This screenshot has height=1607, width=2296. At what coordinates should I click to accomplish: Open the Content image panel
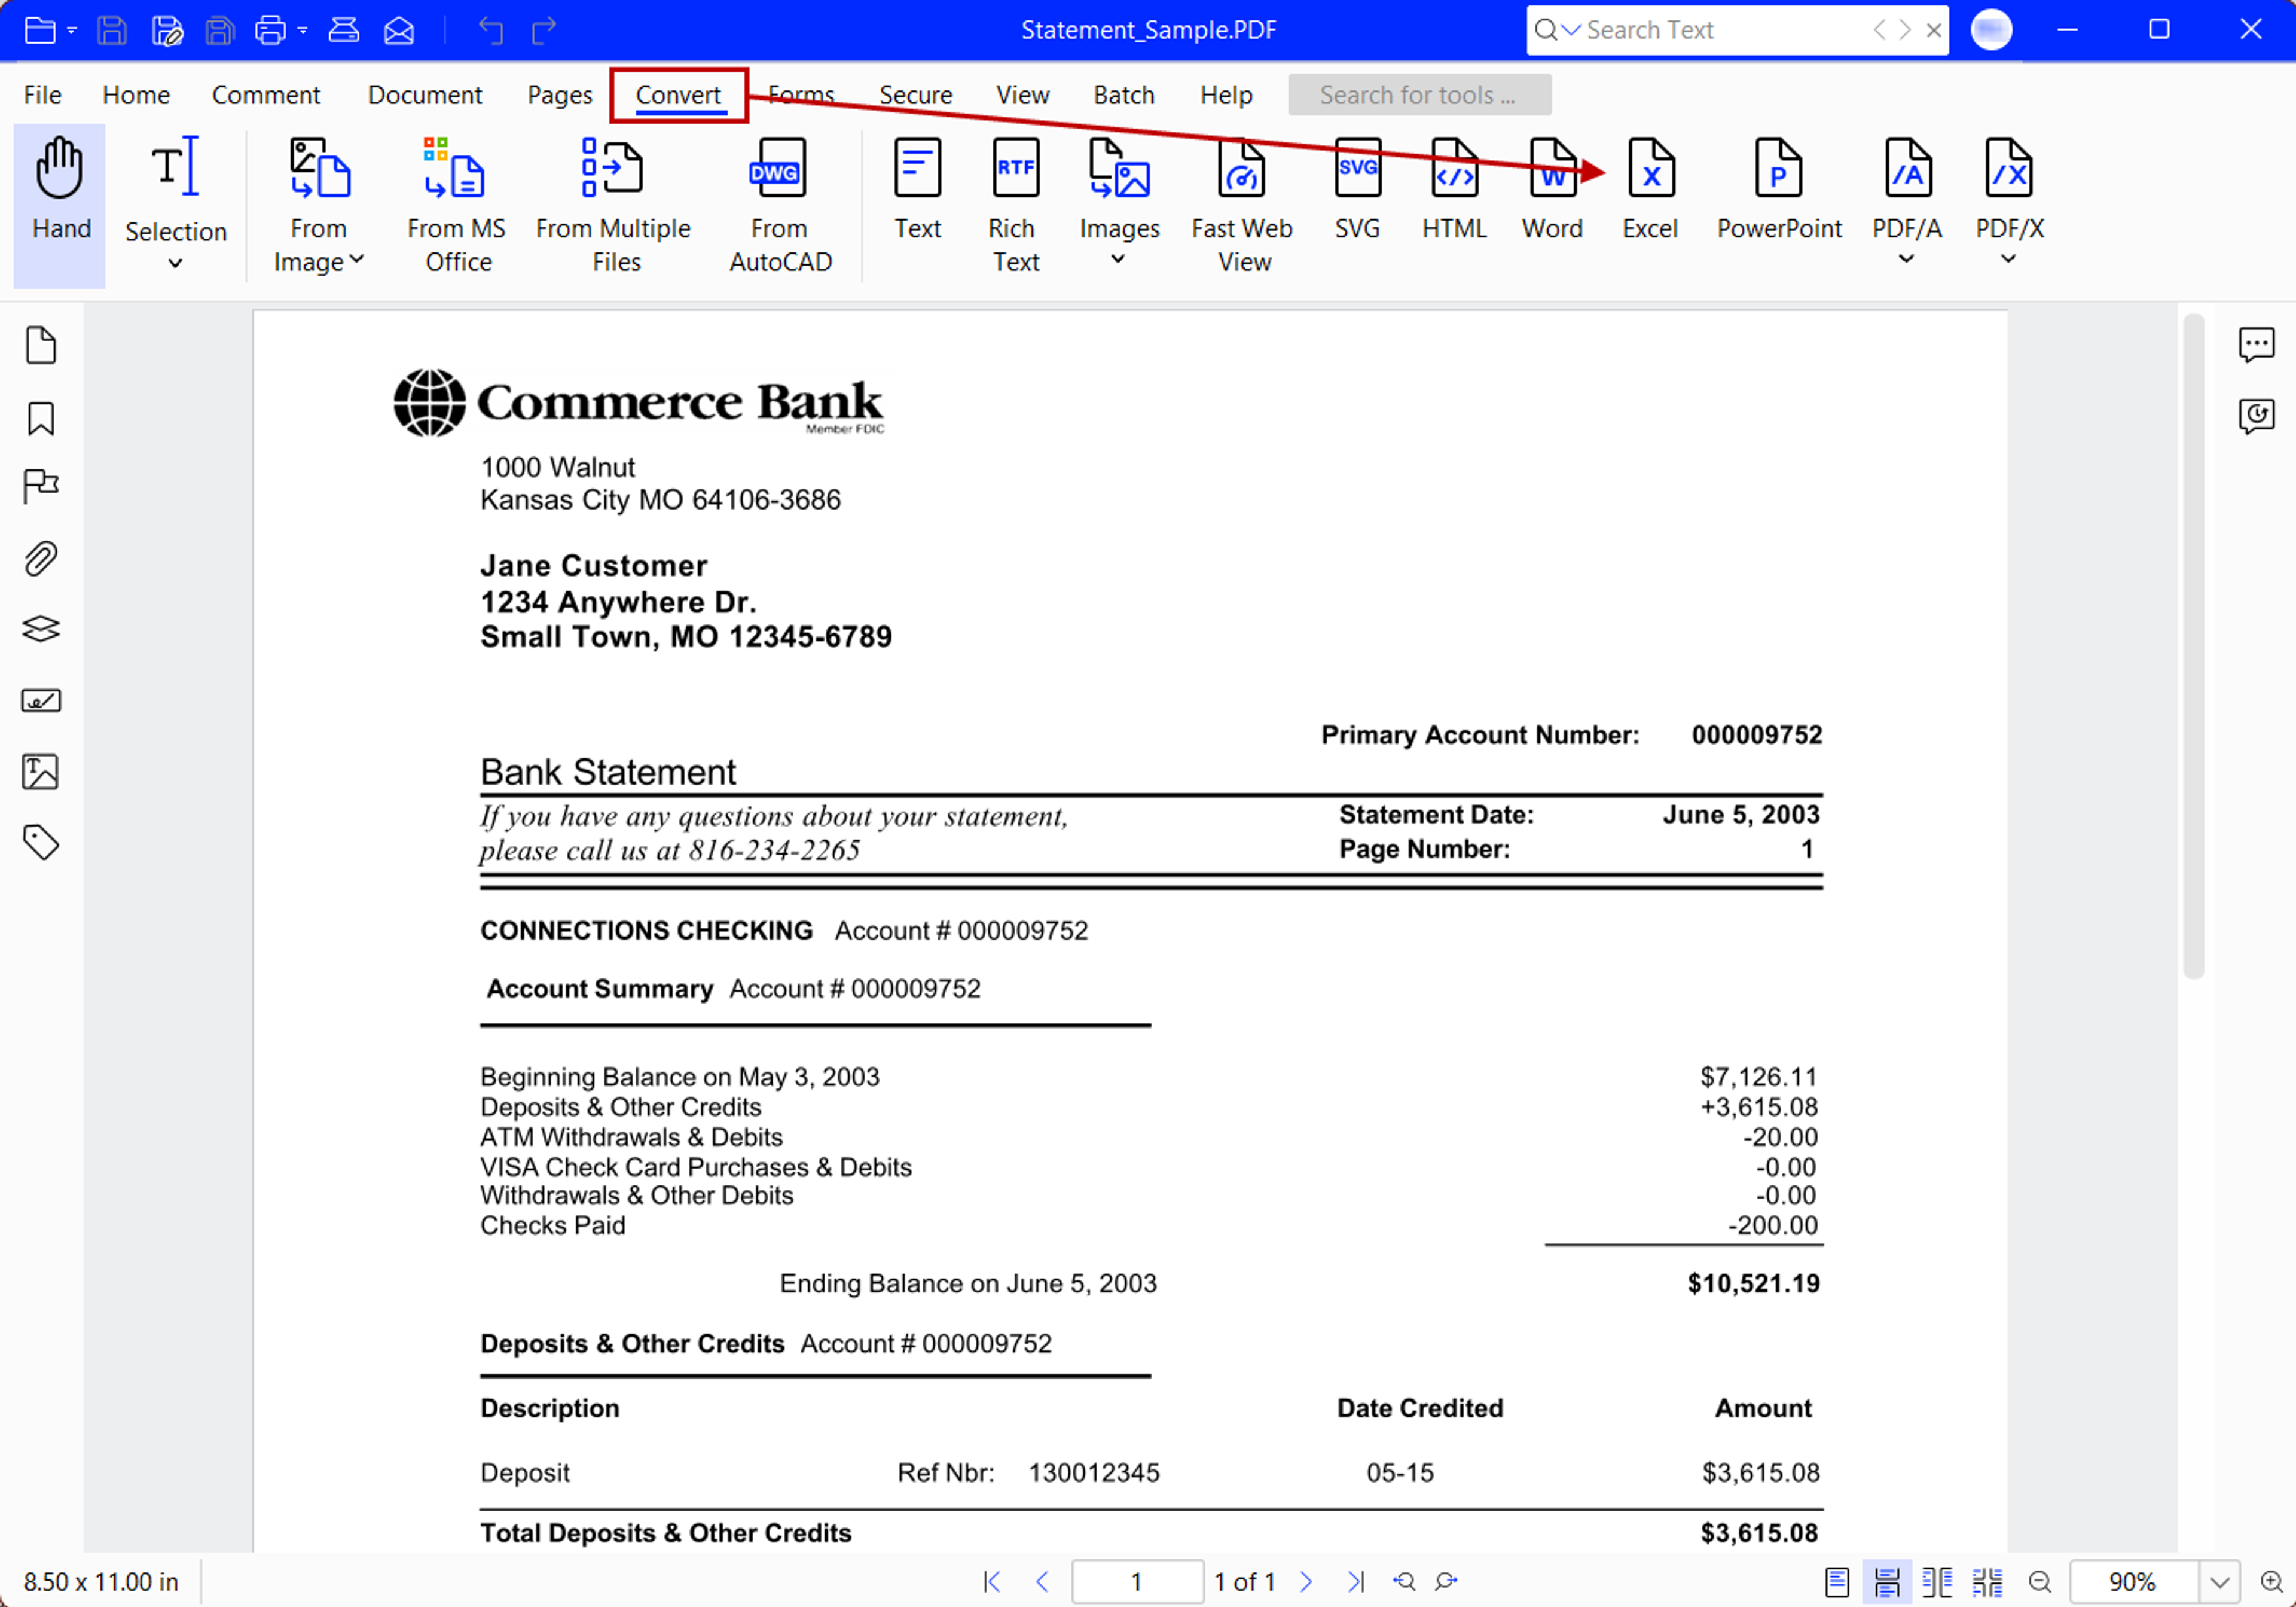click(41, 771)
